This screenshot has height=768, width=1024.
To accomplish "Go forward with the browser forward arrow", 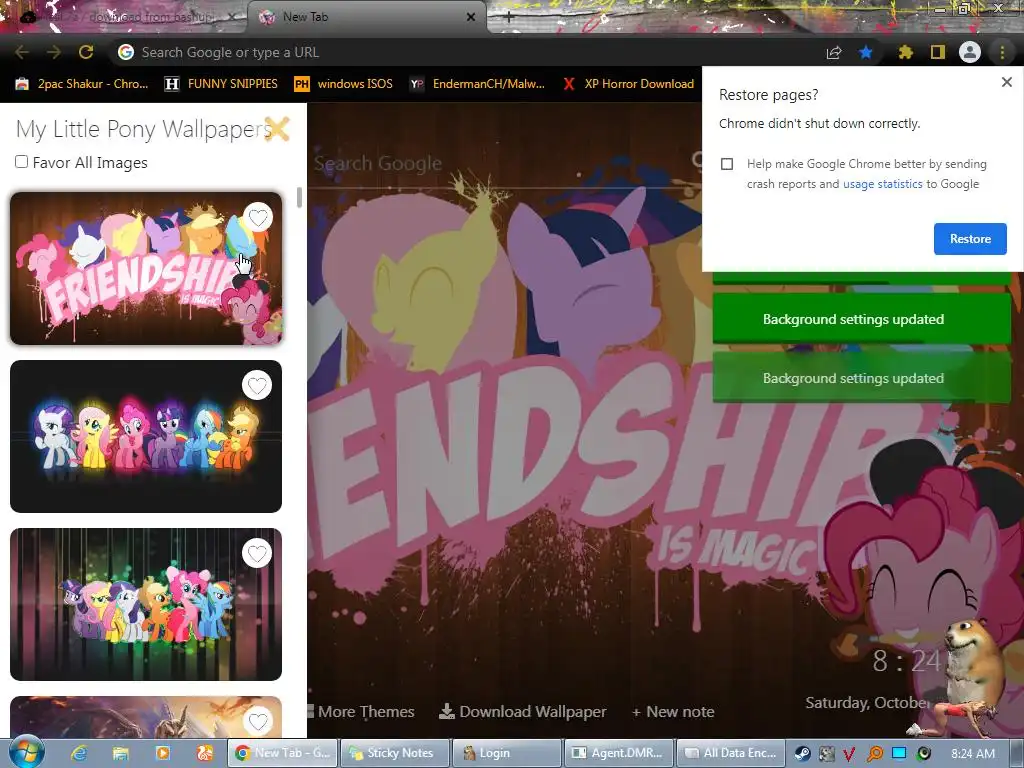I will 54,52.
